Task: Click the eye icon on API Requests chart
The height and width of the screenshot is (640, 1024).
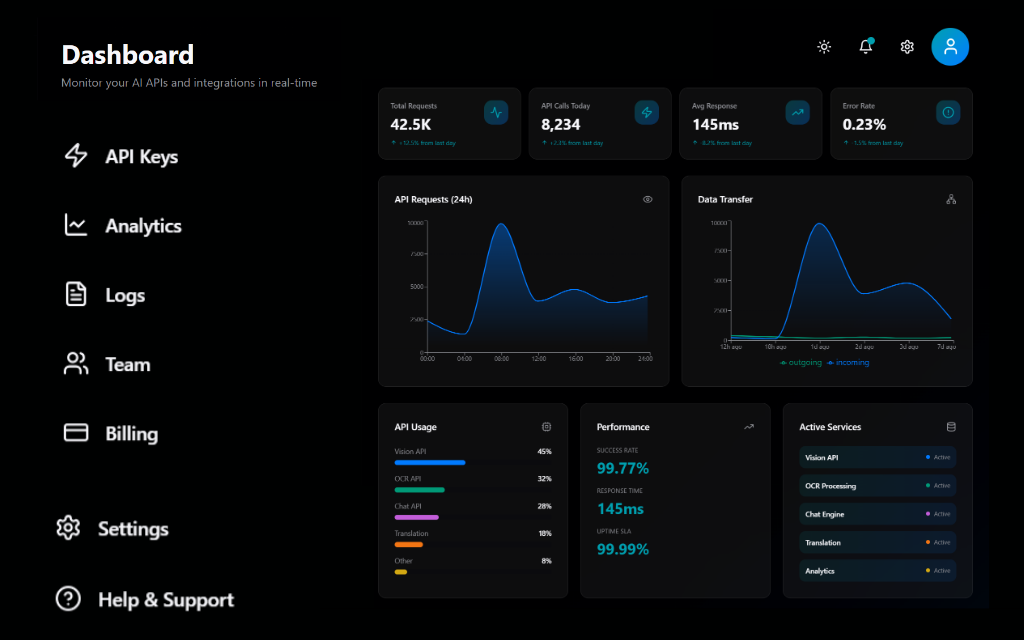Action: [648, 199]
